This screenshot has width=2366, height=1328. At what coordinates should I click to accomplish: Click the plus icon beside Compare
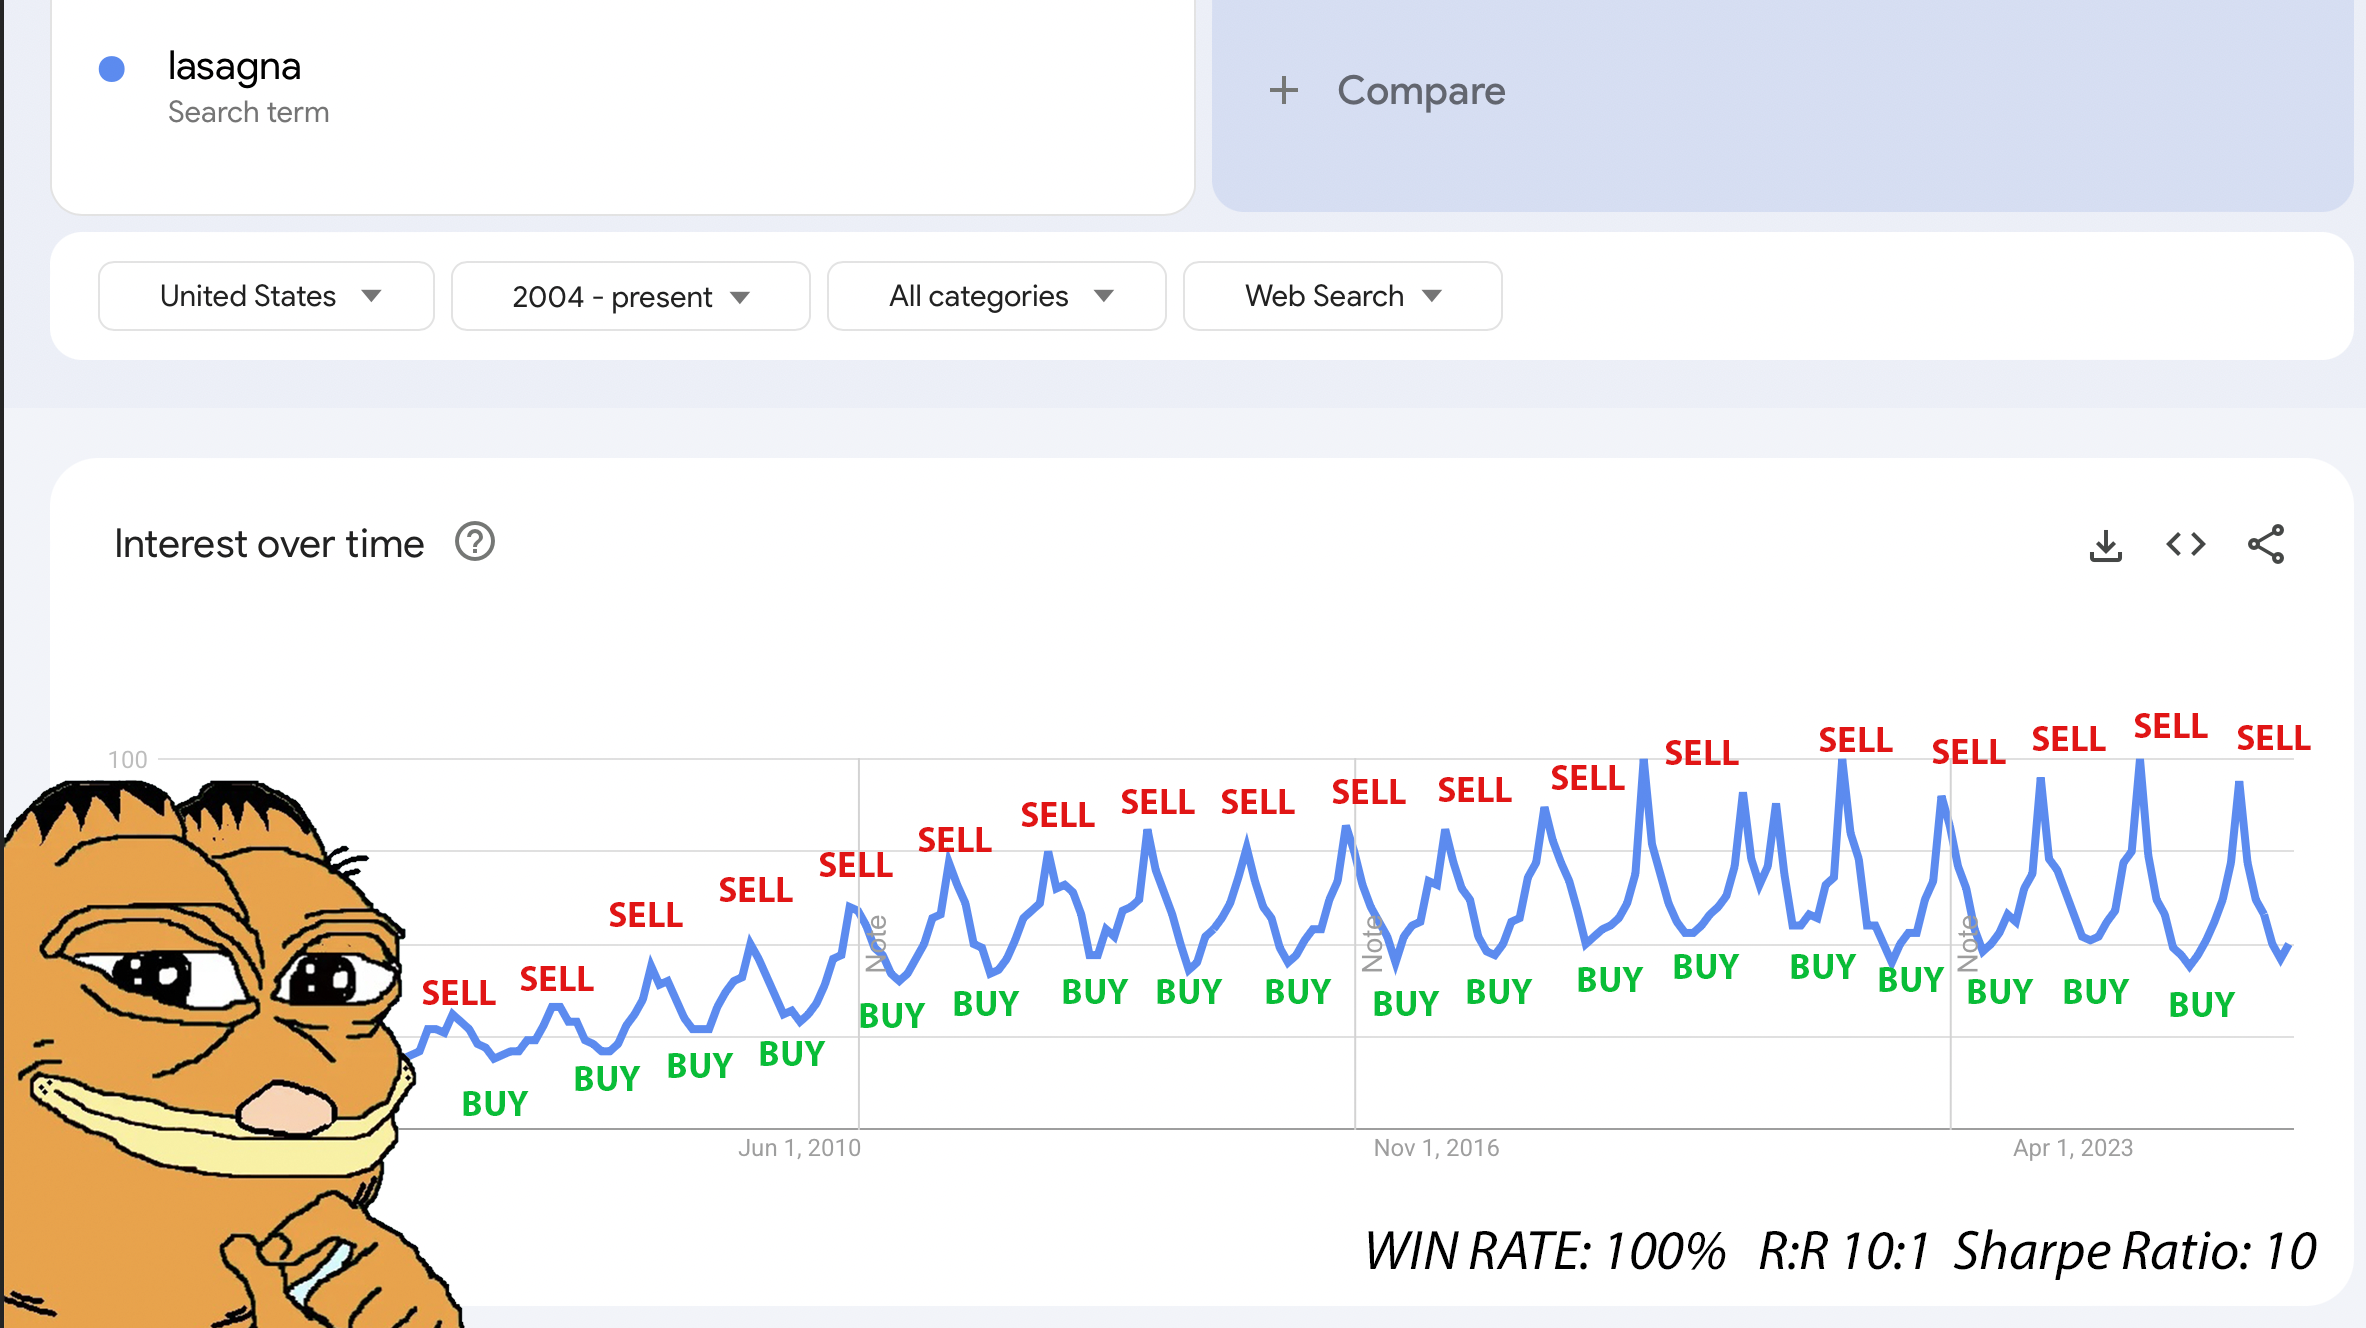pyautogui.click(x=1283, y=91)
